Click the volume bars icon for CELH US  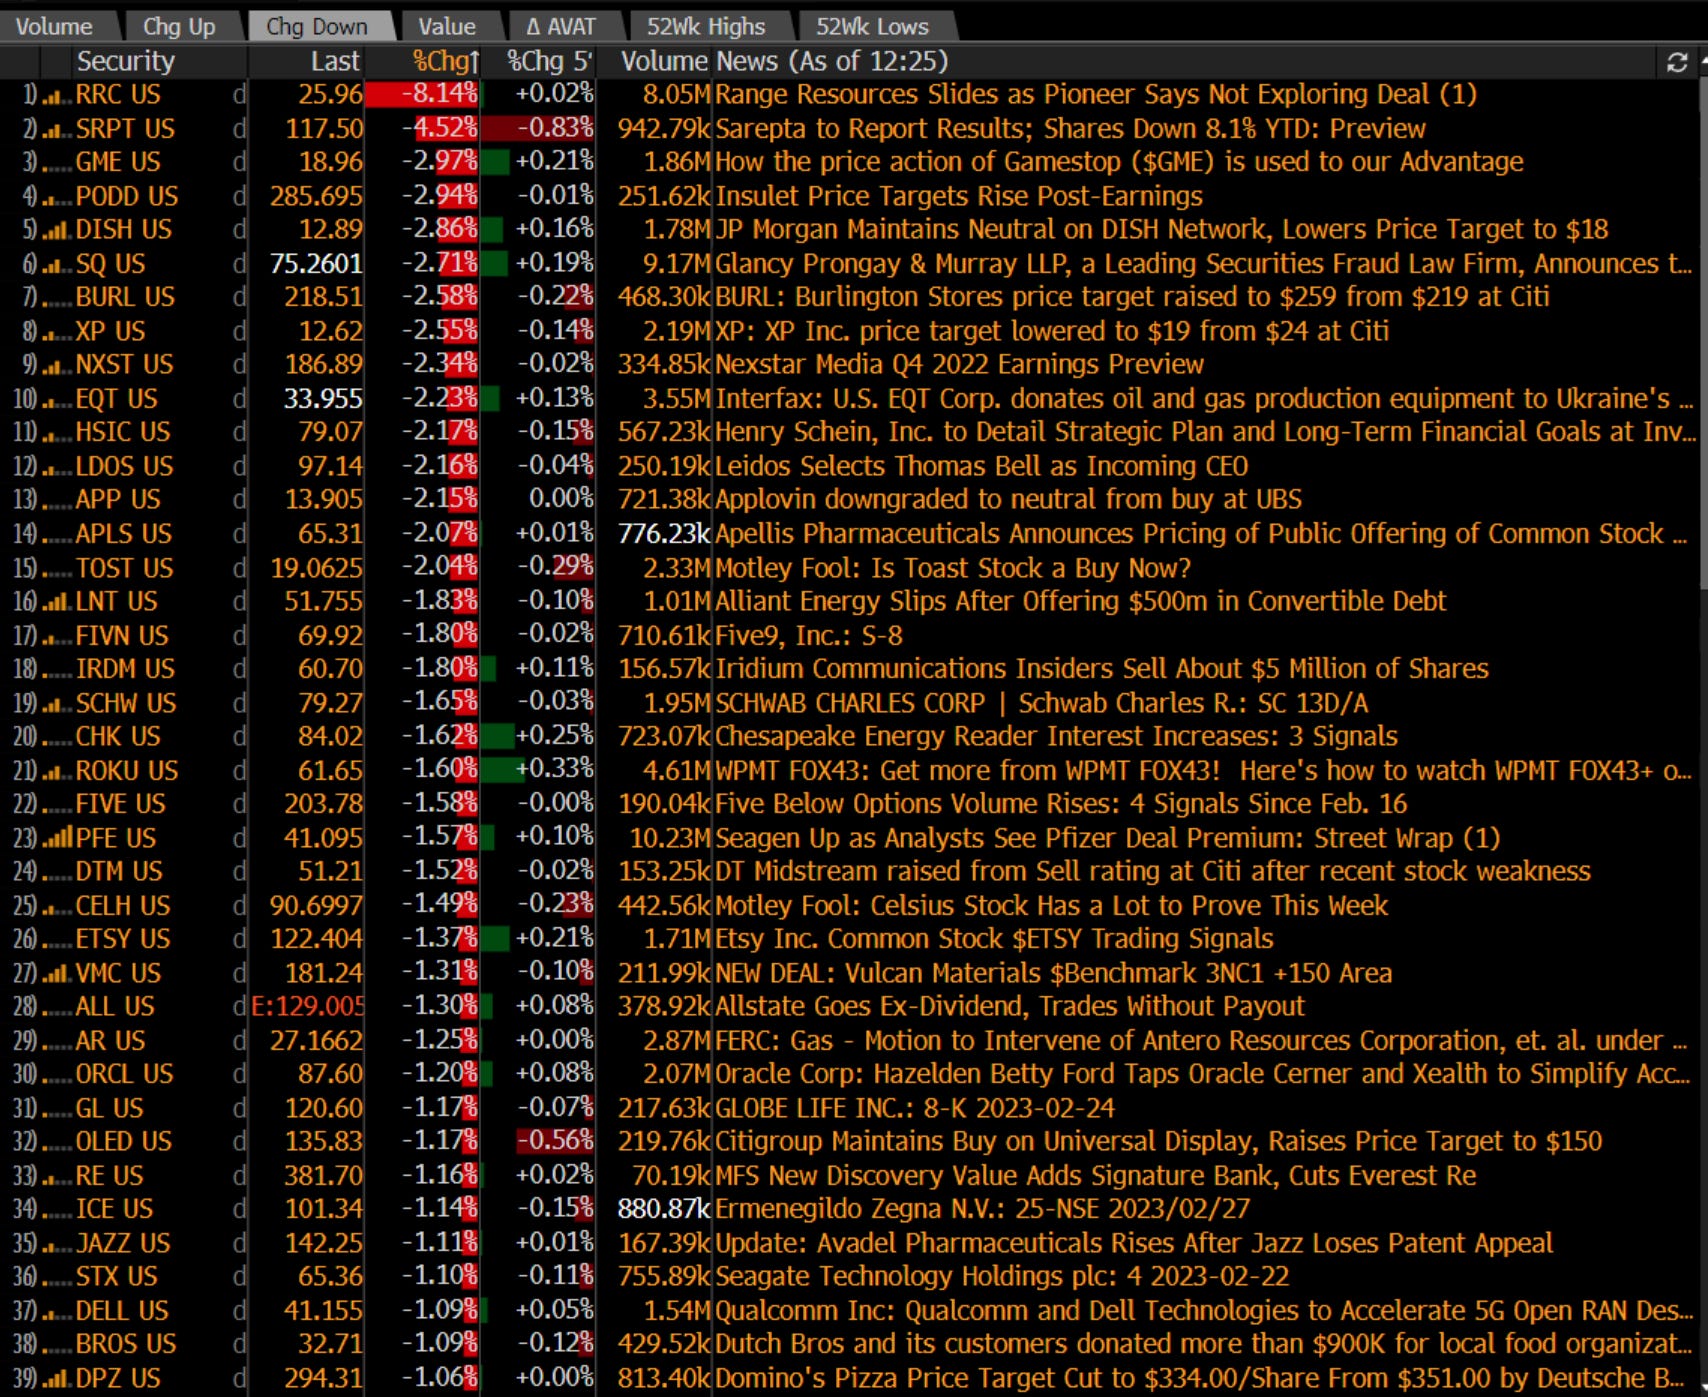[x=57, y=907]
